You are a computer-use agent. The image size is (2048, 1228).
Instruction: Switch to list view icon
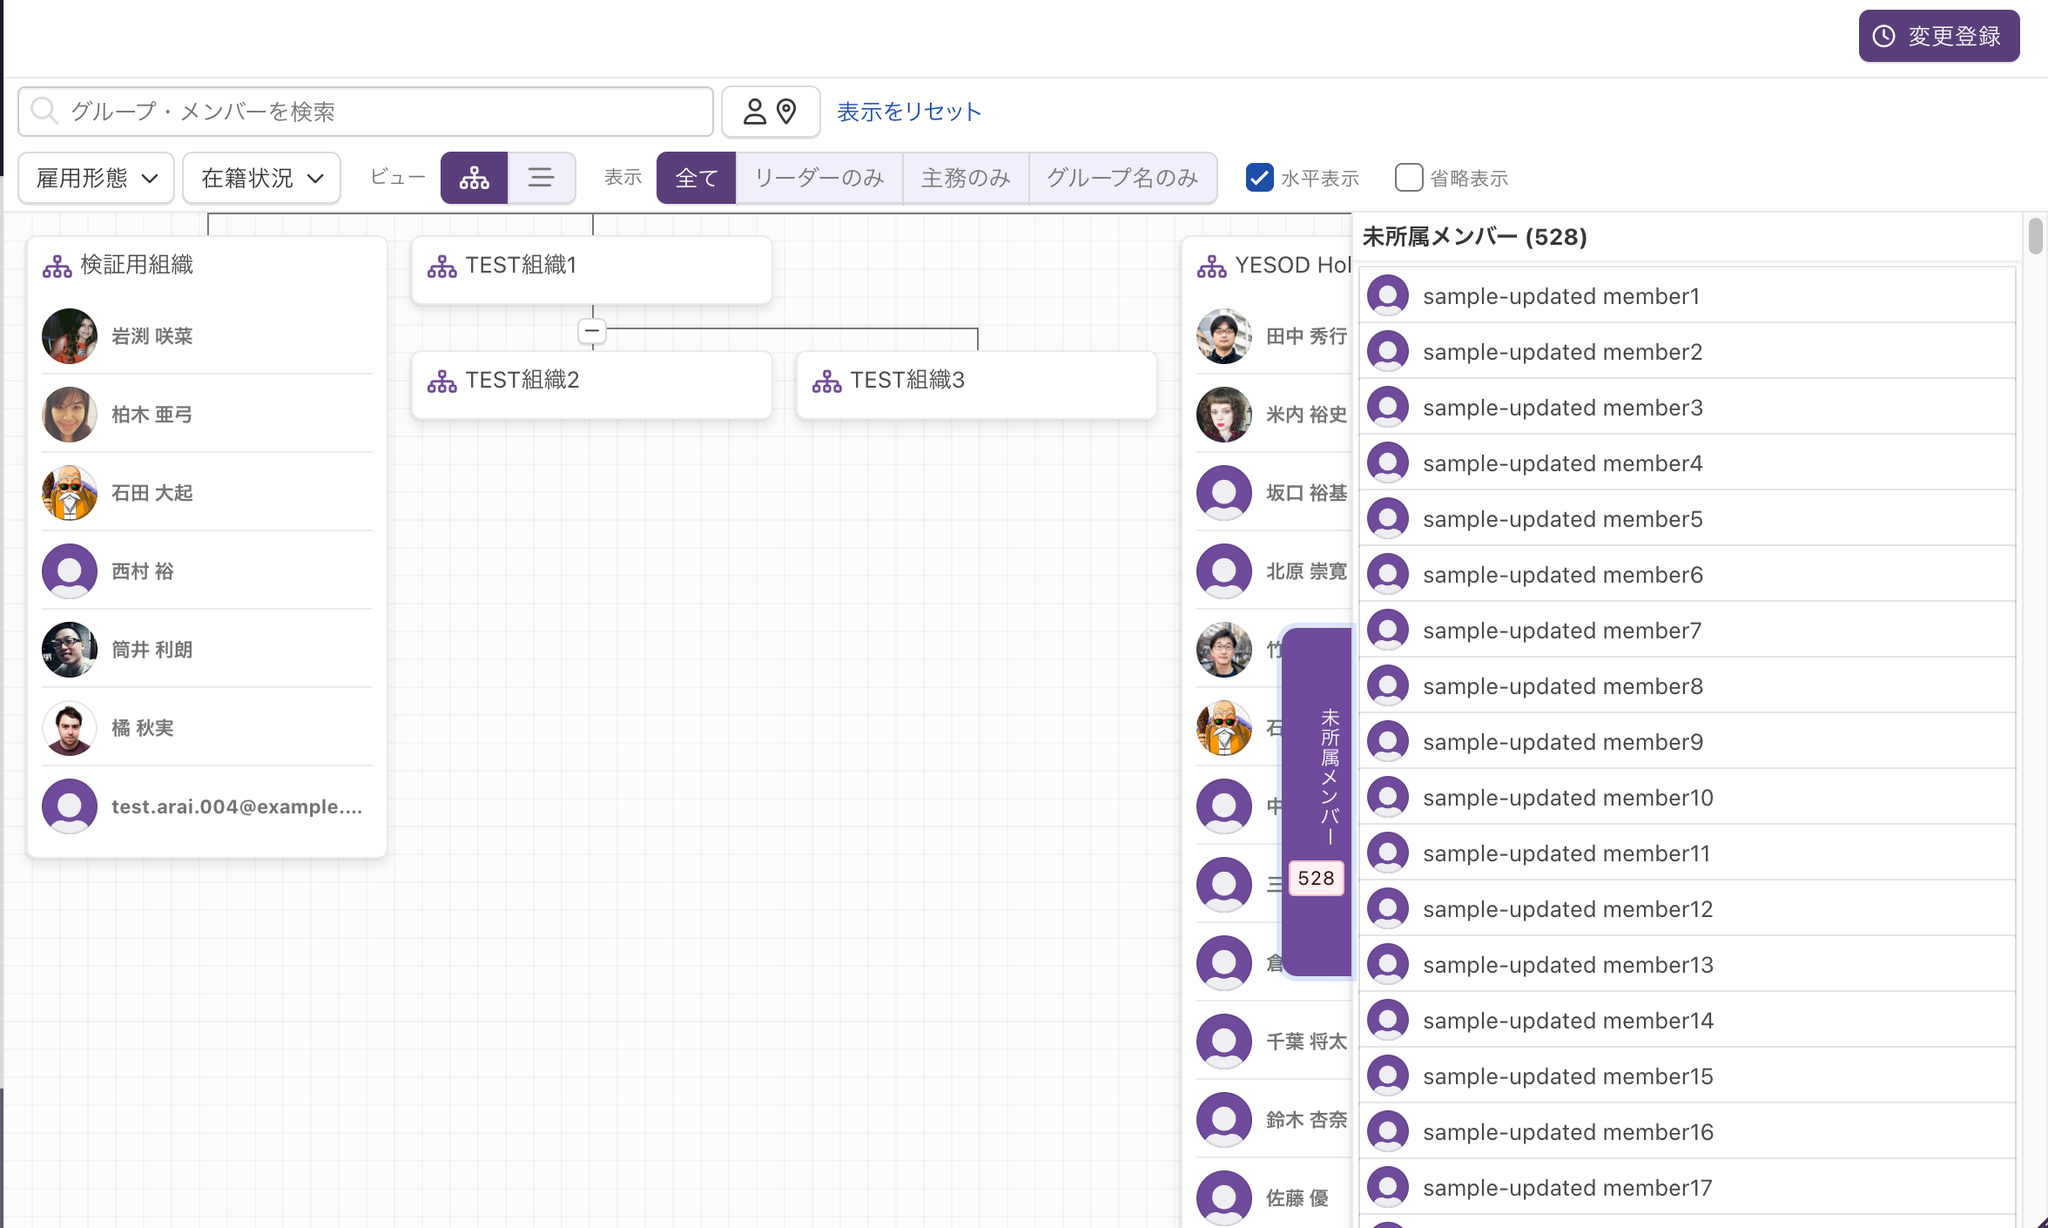point(541,178)
